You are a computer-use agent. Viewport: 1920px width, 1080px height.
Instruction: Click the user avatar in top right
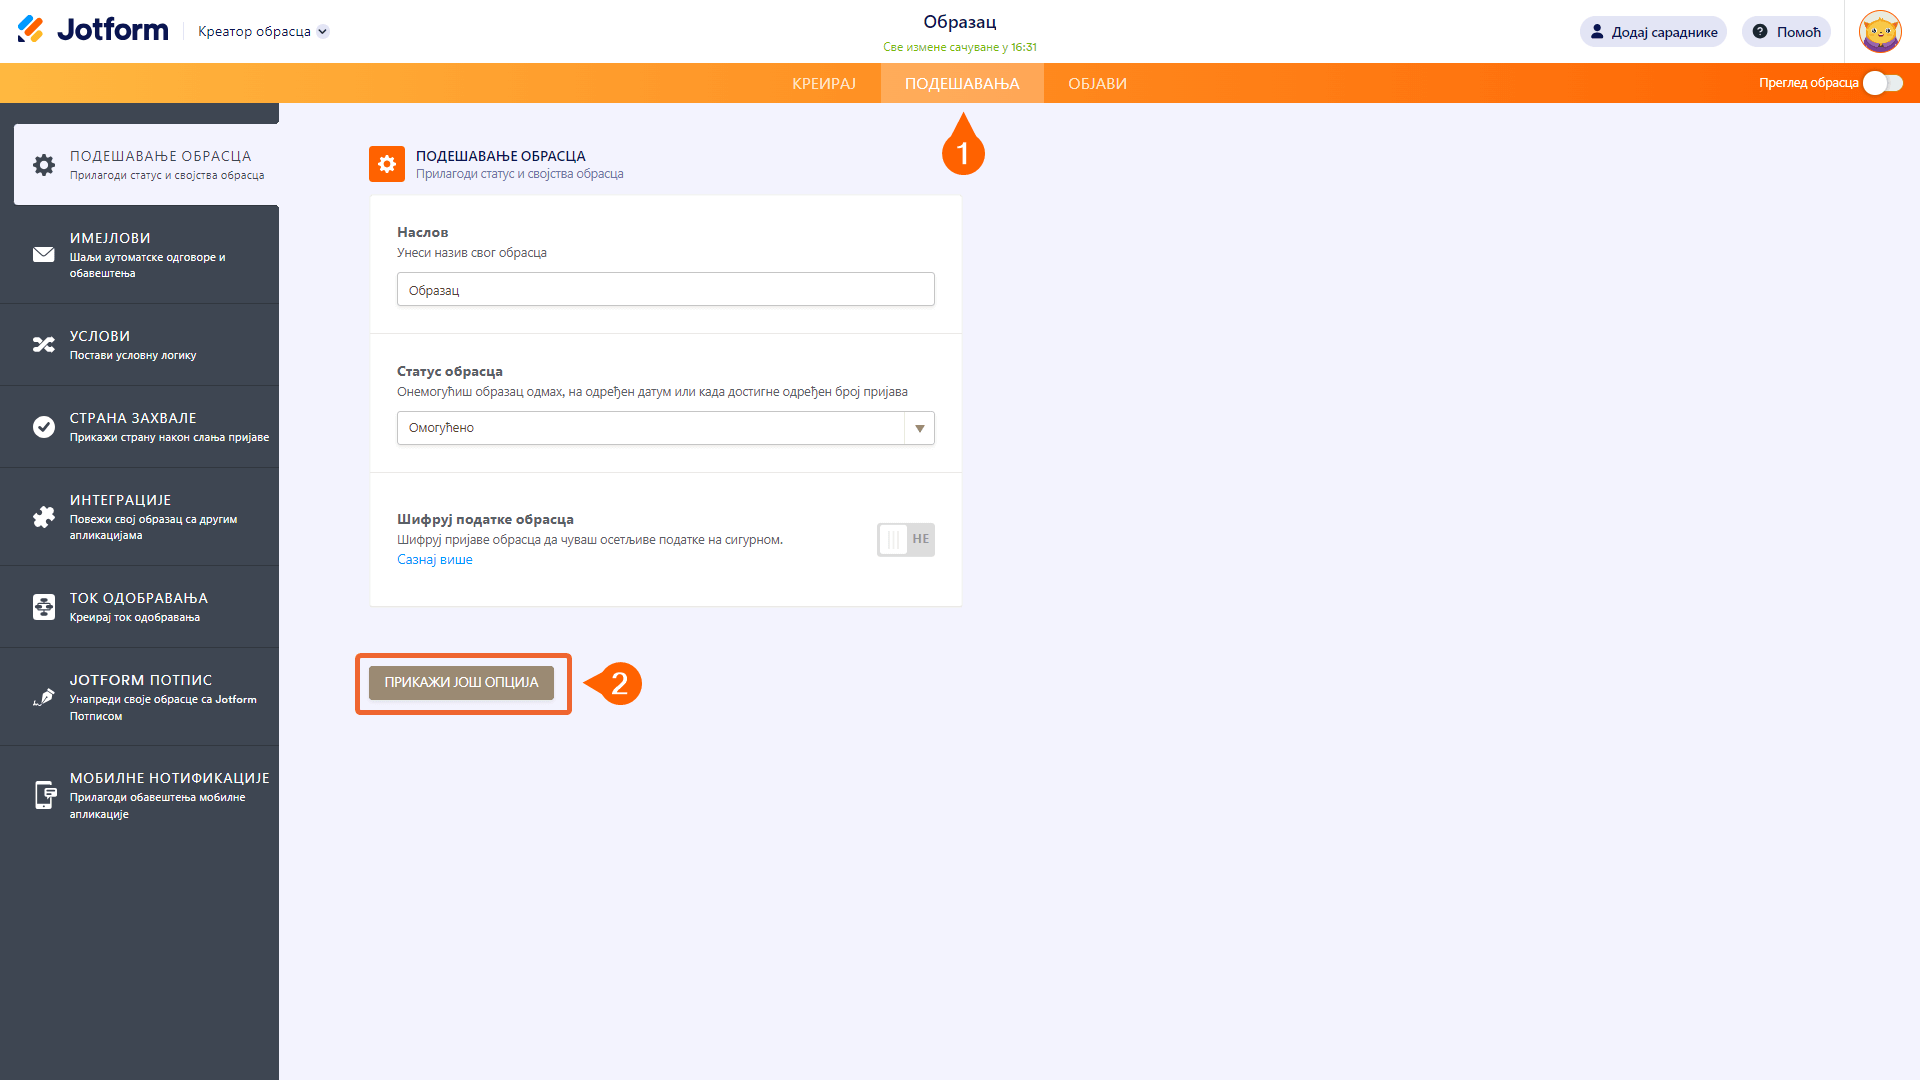pos(1879,32)
